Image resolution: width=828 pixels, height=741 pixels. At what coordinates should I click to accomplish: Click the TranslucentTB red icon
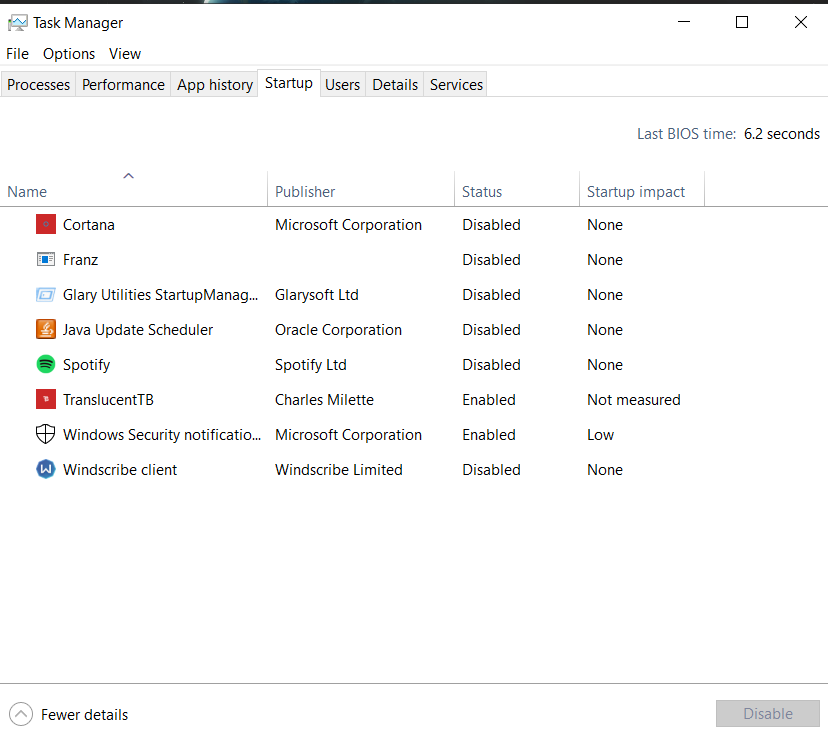46,399
